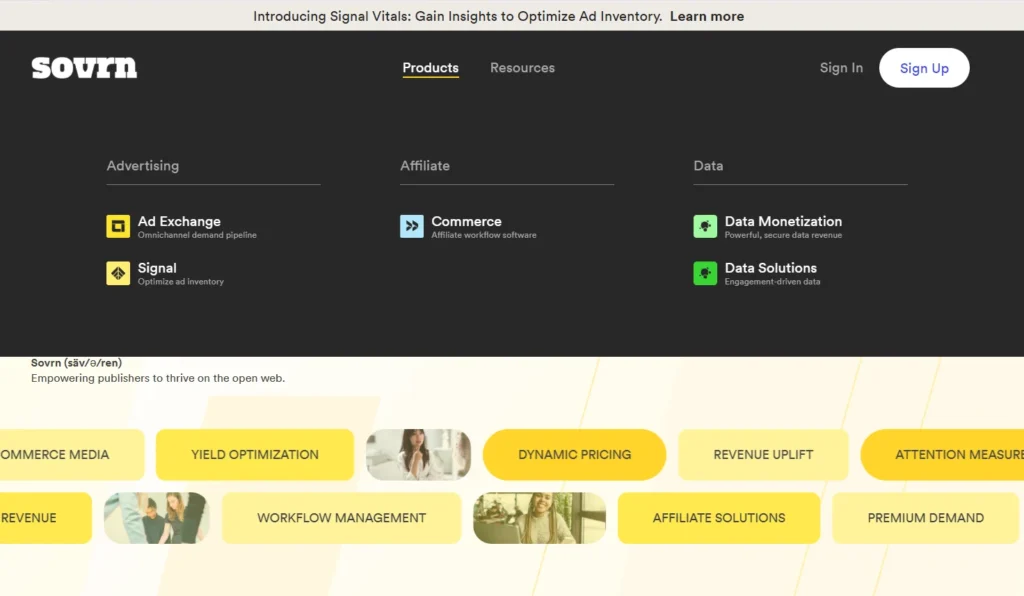Click the Dynamic Pricing pill

click(x=575, y=454)
